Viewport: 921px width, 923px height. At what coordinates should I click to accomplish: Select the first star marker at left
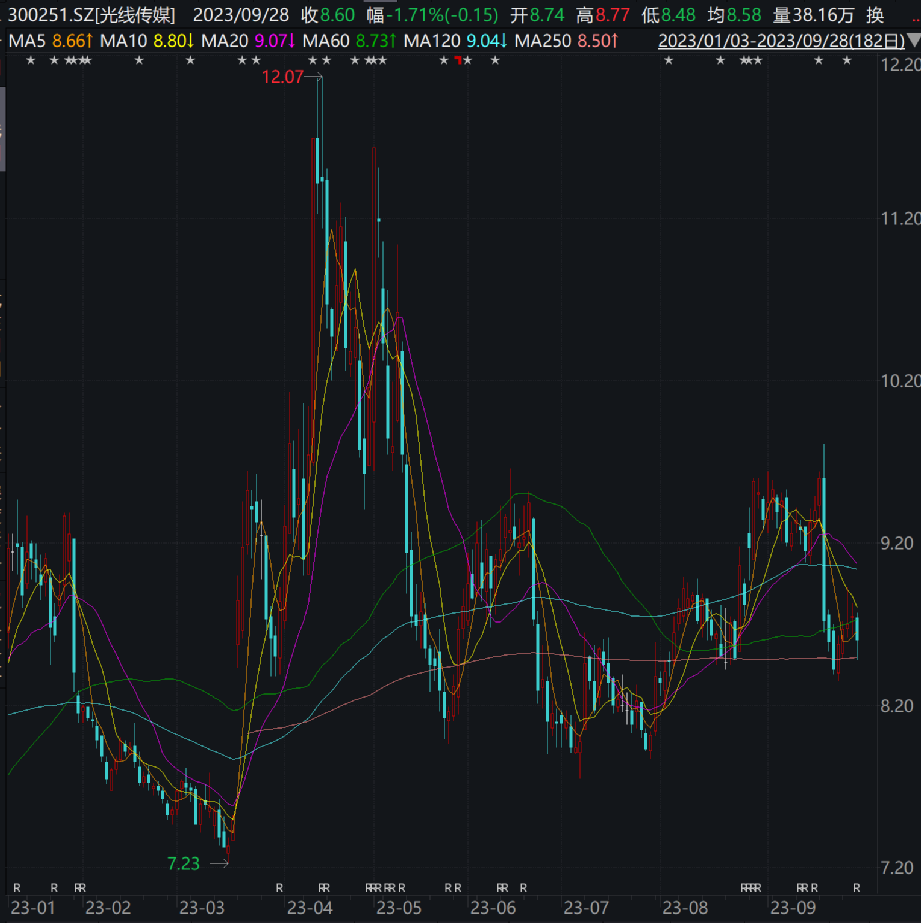31,60
